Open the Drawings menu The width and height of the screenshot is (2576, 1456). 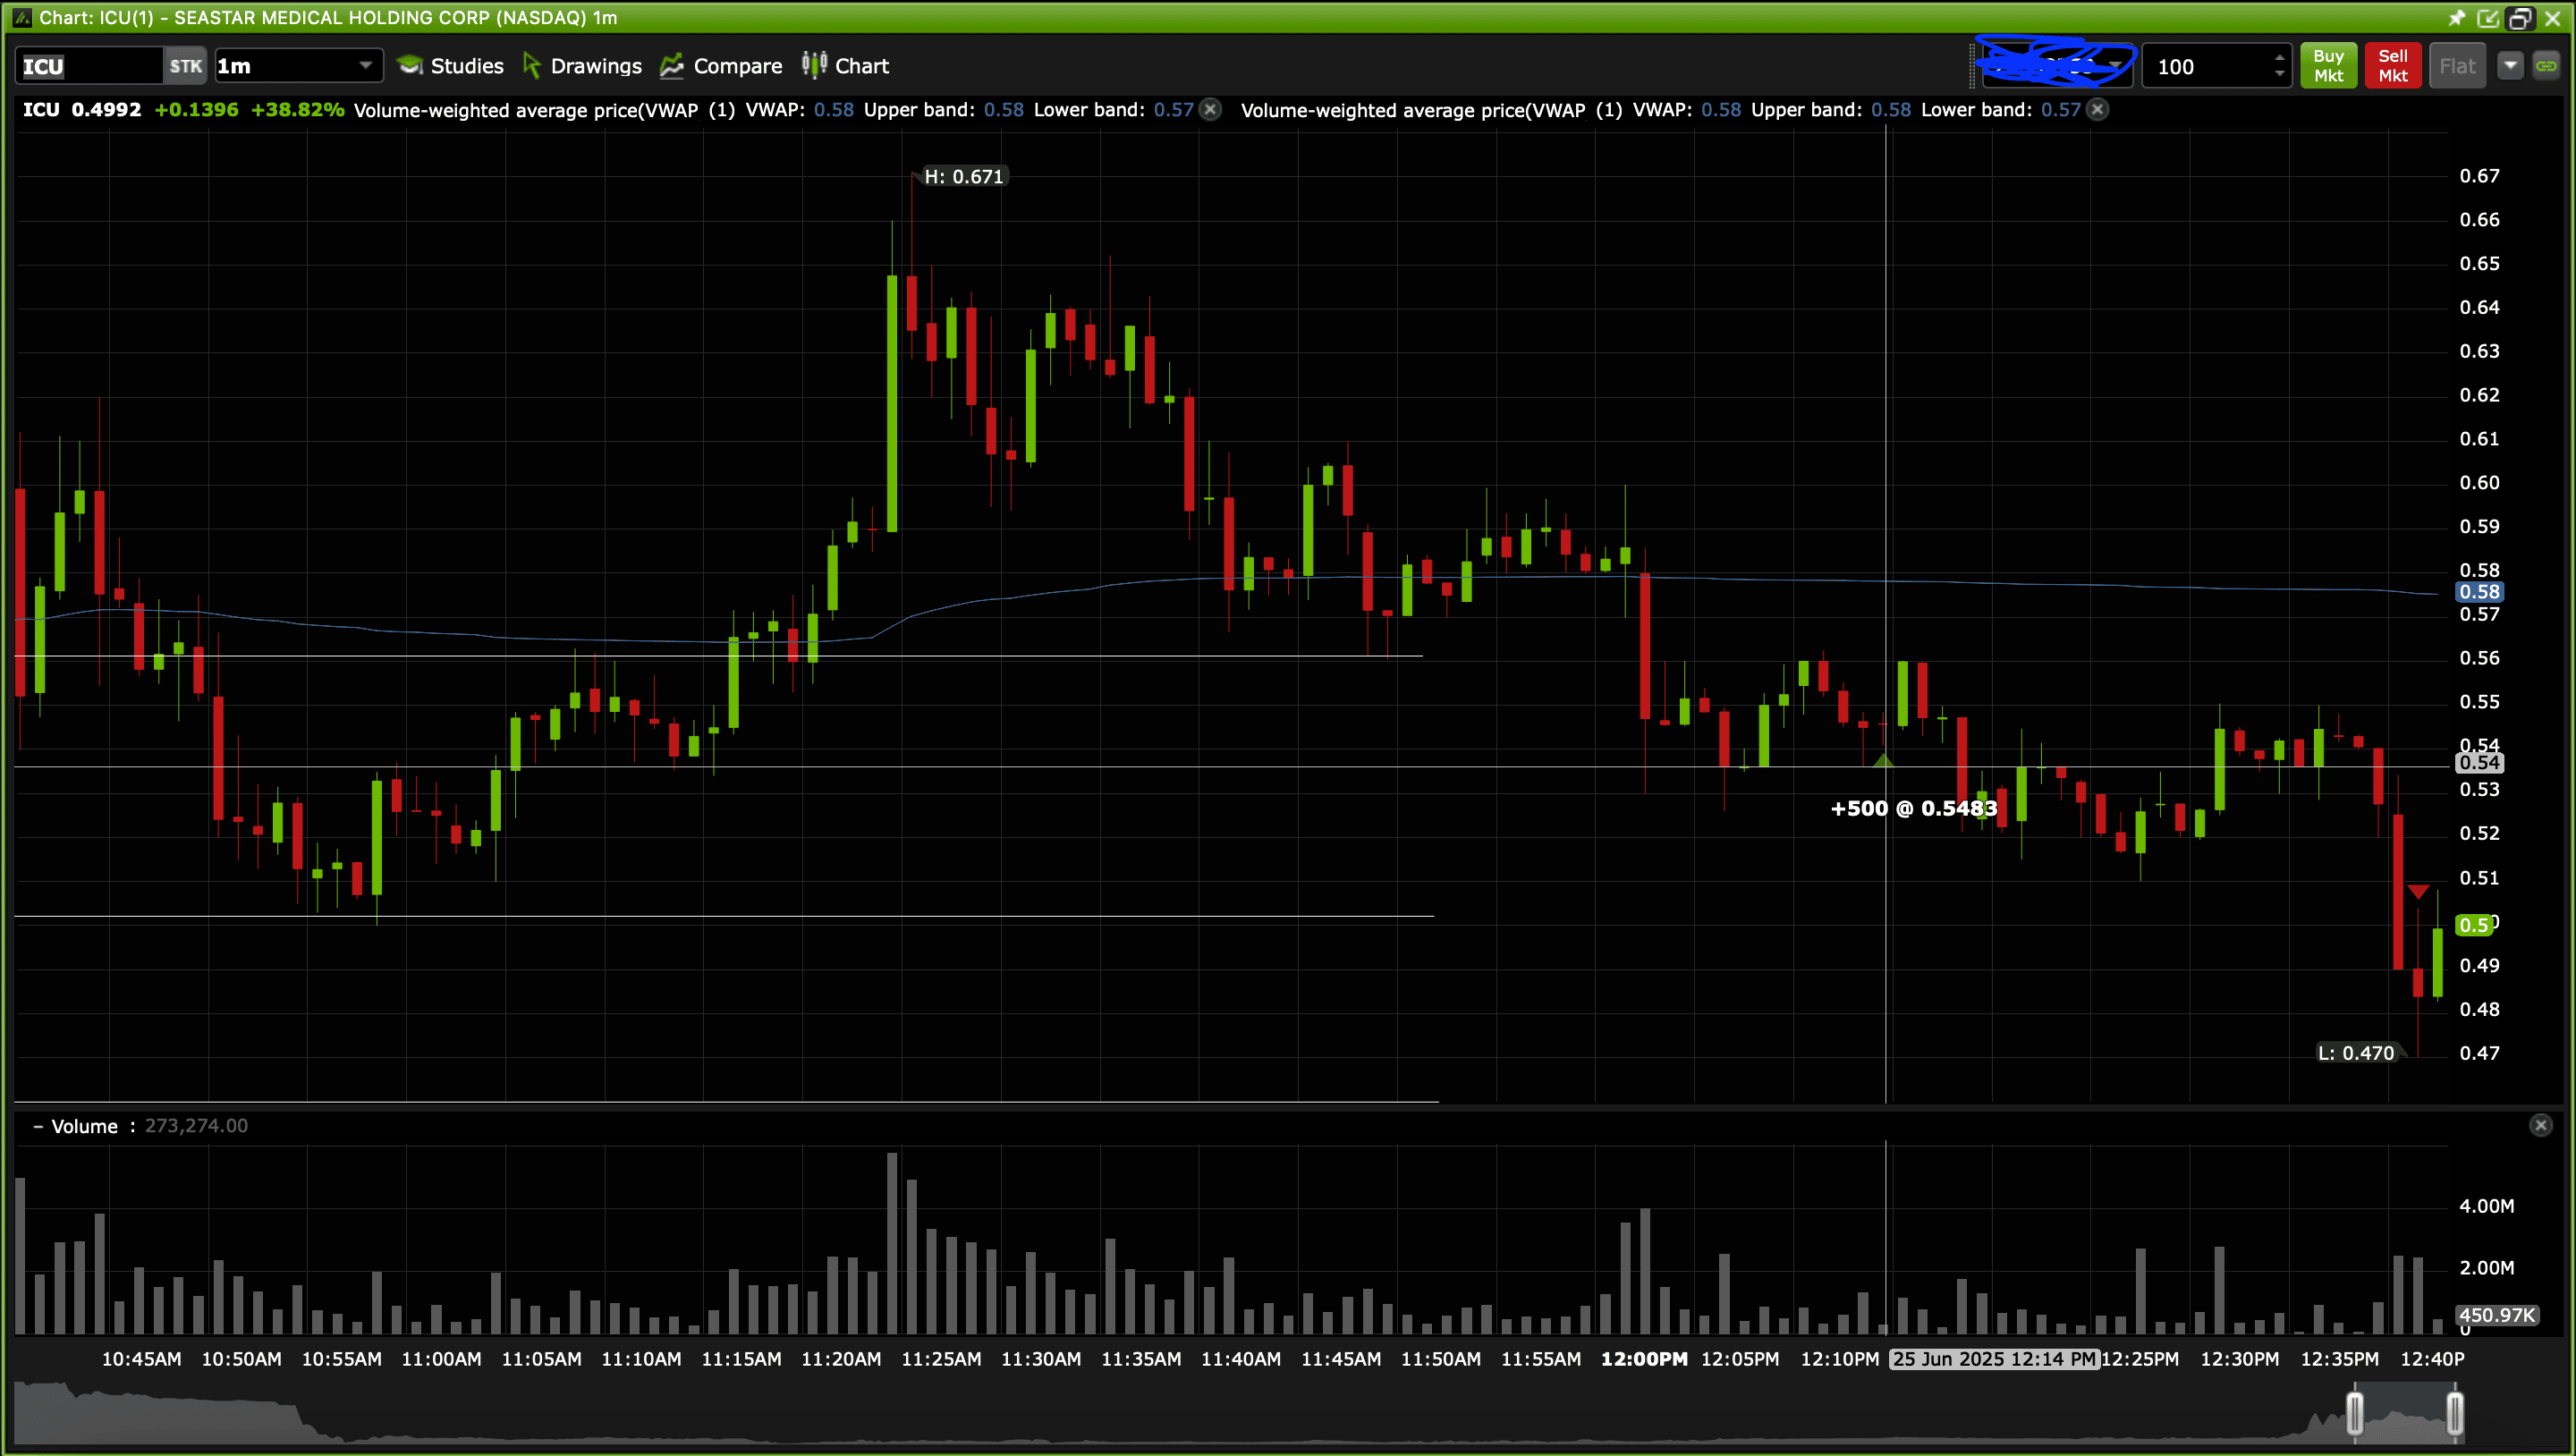(x=582, y=66)
